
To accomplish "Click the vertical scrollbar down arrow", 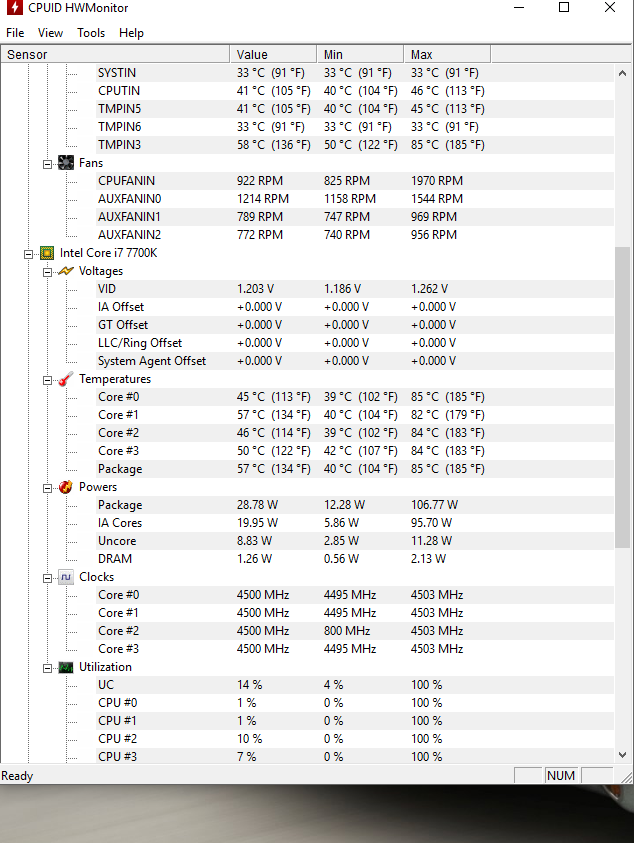I will tap(622, 755).
